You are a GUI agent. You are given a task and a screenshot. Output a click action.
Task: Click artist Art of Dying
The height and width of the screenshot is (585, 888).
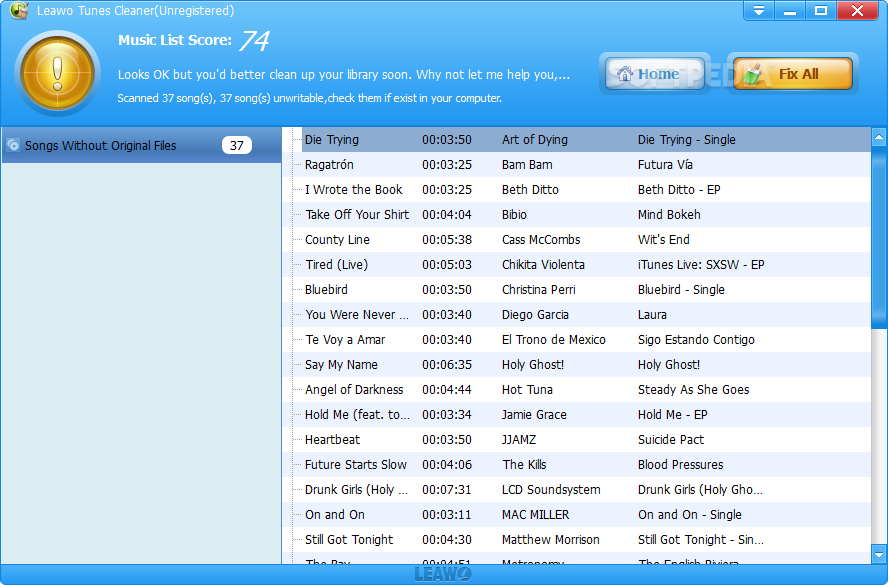click(x=535, y=140)
